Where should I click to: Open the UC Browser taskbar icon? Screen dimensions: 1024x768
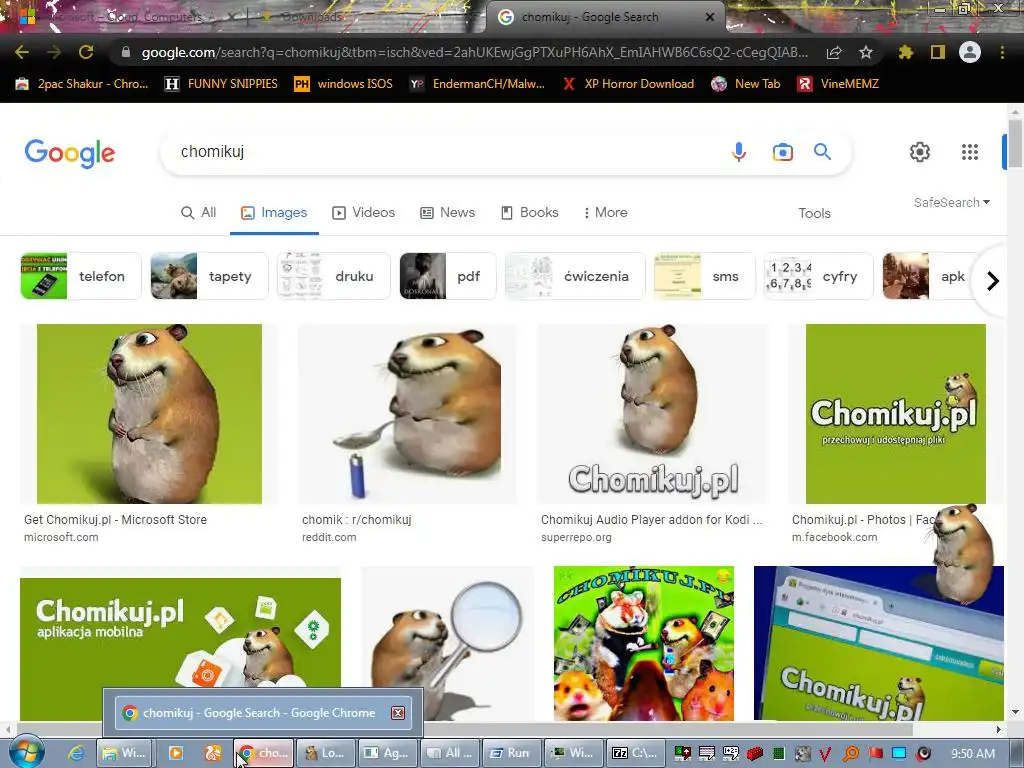pos(213,753)
